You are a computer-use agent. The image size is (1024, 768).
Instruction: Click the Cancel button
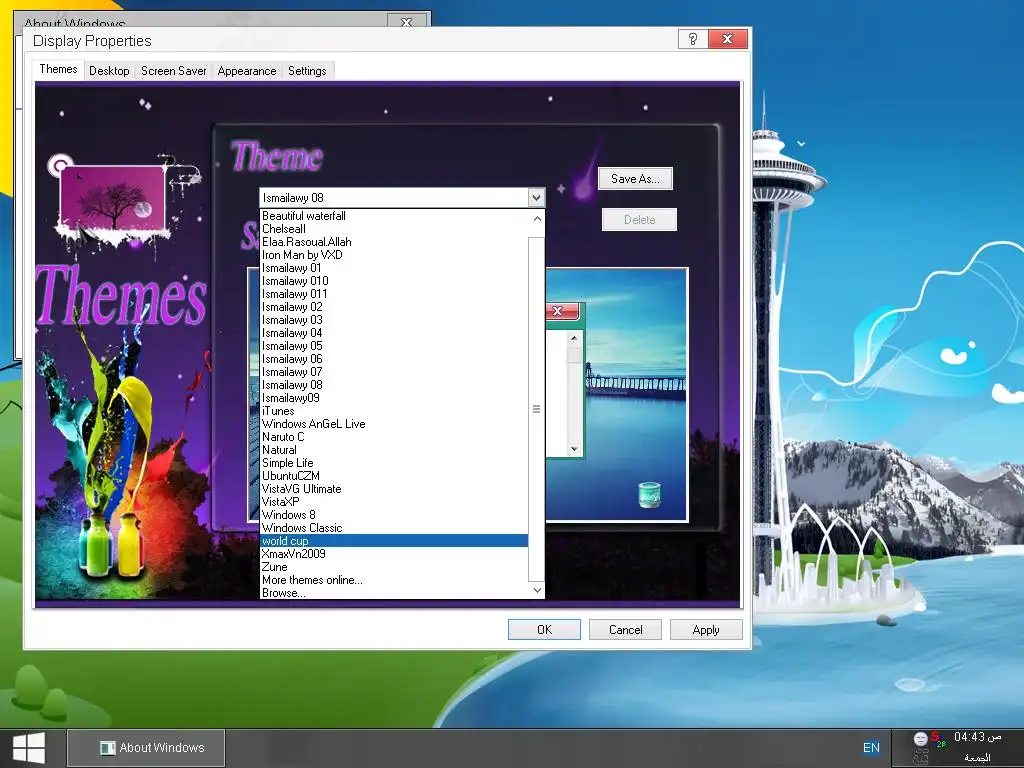(626, 630)
